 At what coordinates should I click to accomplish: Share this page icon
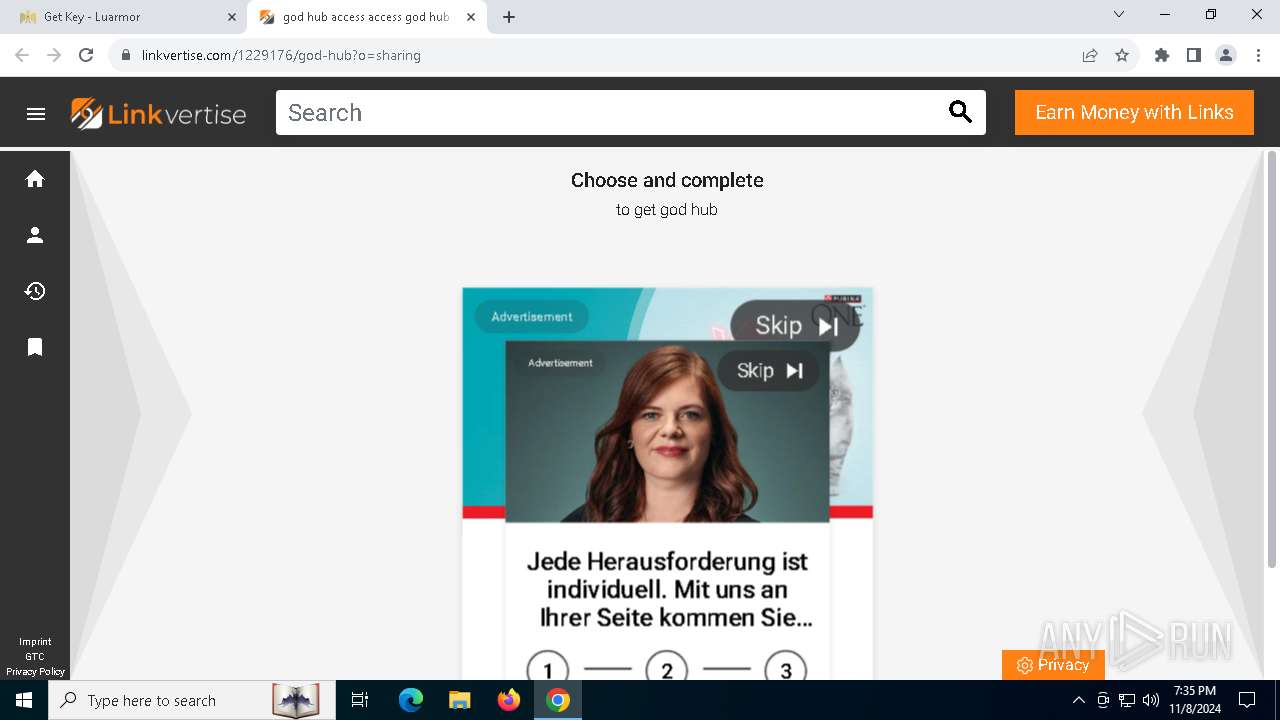pos(1090,55)
